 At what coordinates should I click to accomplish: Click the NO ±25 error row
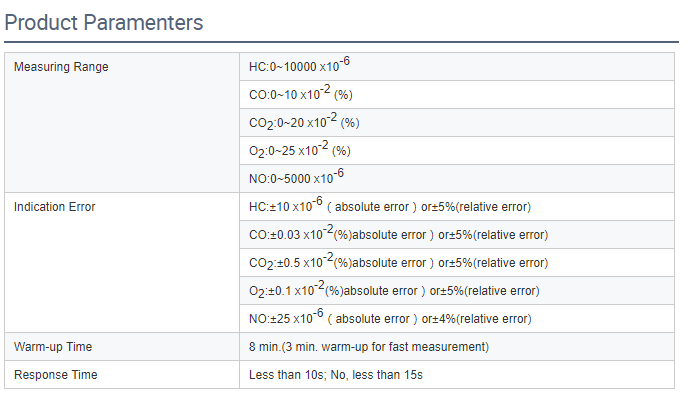click(457, 319)
